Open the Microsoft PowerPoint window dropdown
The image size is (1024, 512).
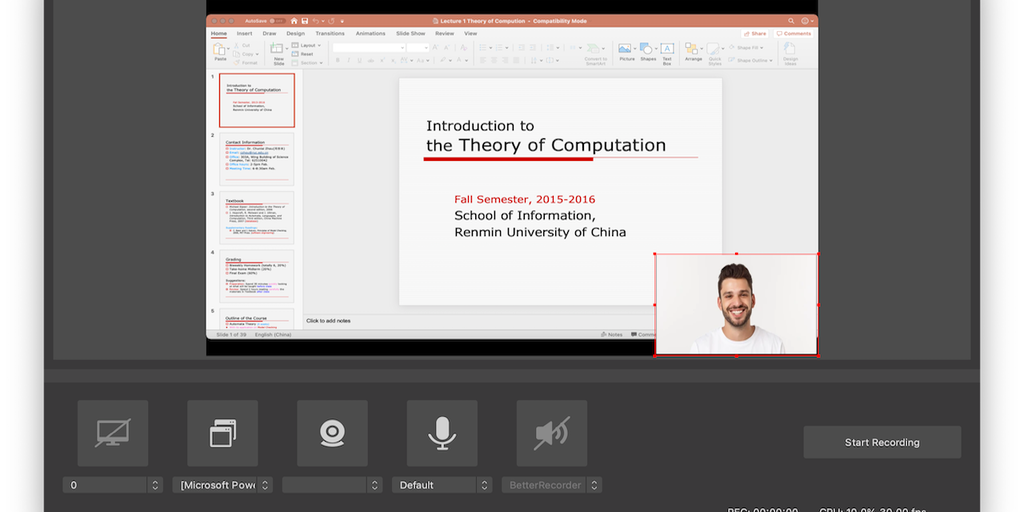coord(222,485)
